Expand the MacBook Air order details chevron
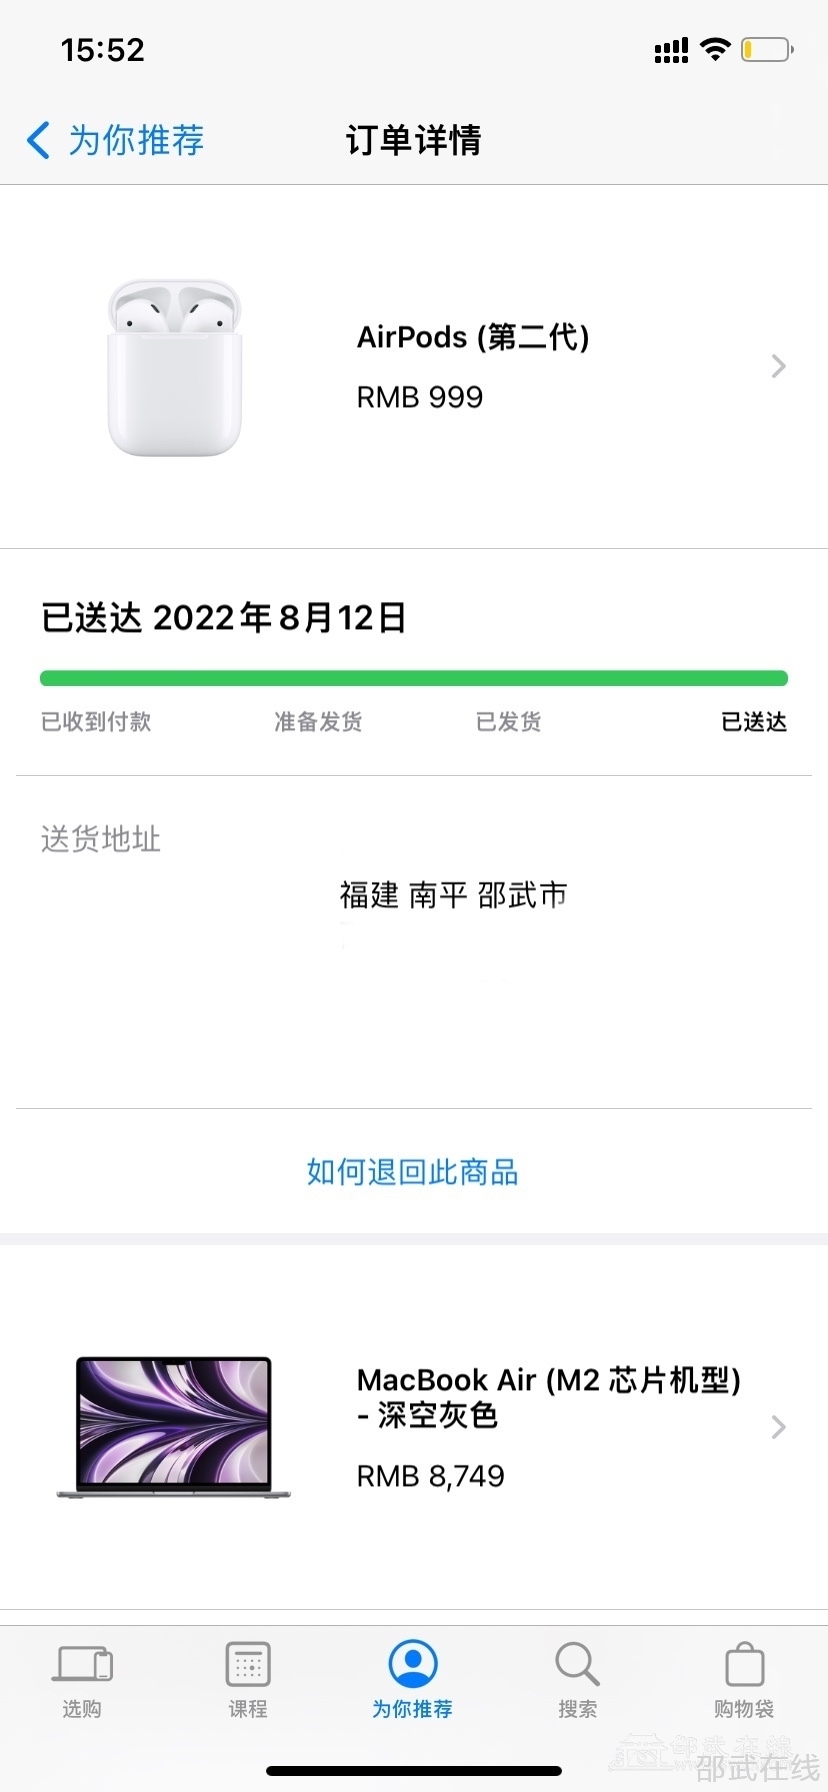828x1792 pixels. click(778, 1427)
